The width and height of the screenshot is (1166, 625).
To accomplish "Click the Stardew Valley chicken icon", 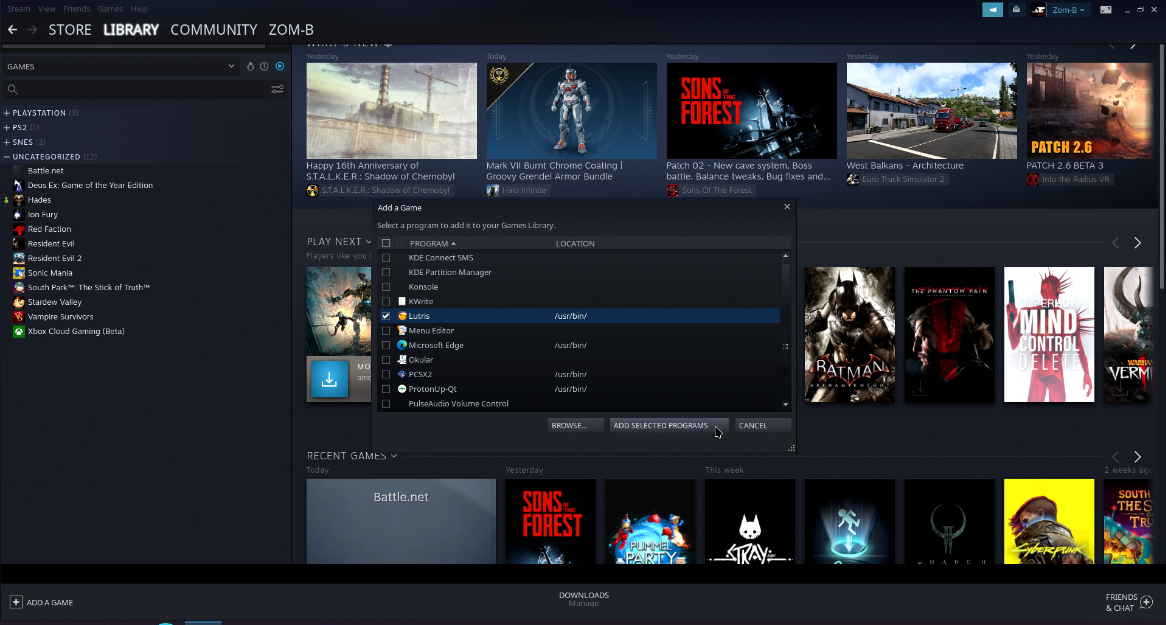I will 19,302.
